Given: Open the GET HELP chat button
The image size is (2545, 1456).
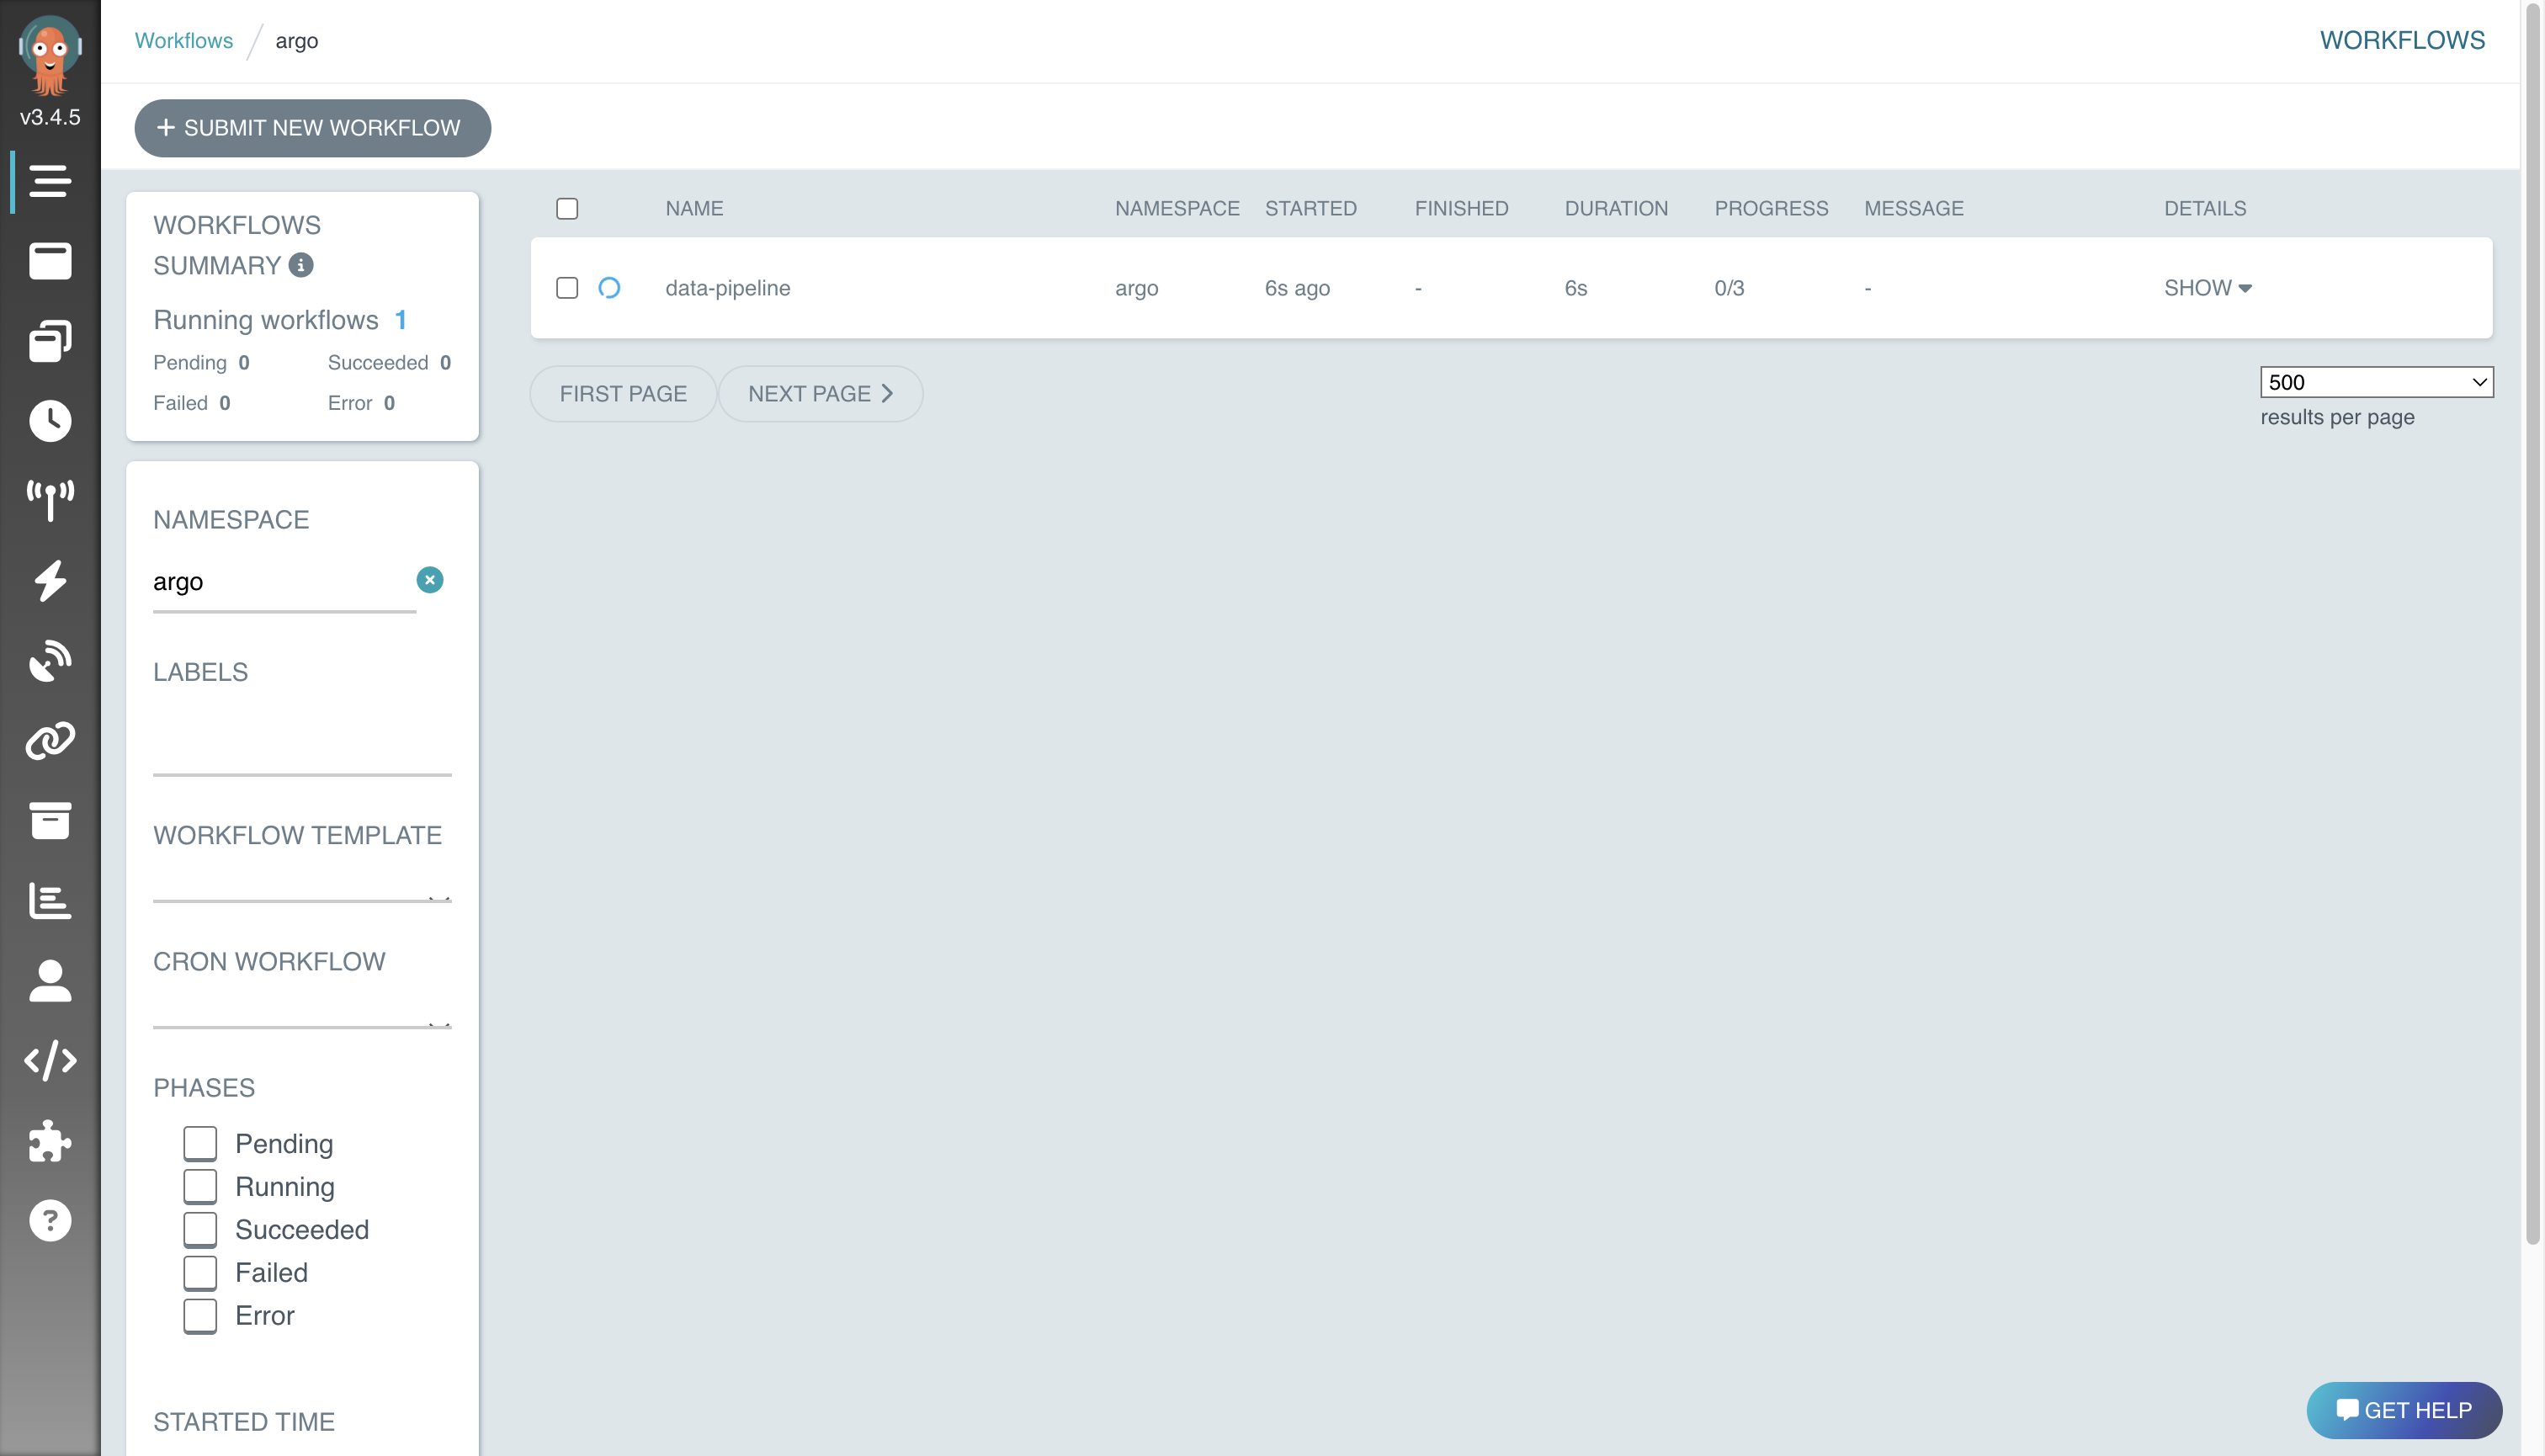Looking at the screenshot, I should coord(2403,1410).
